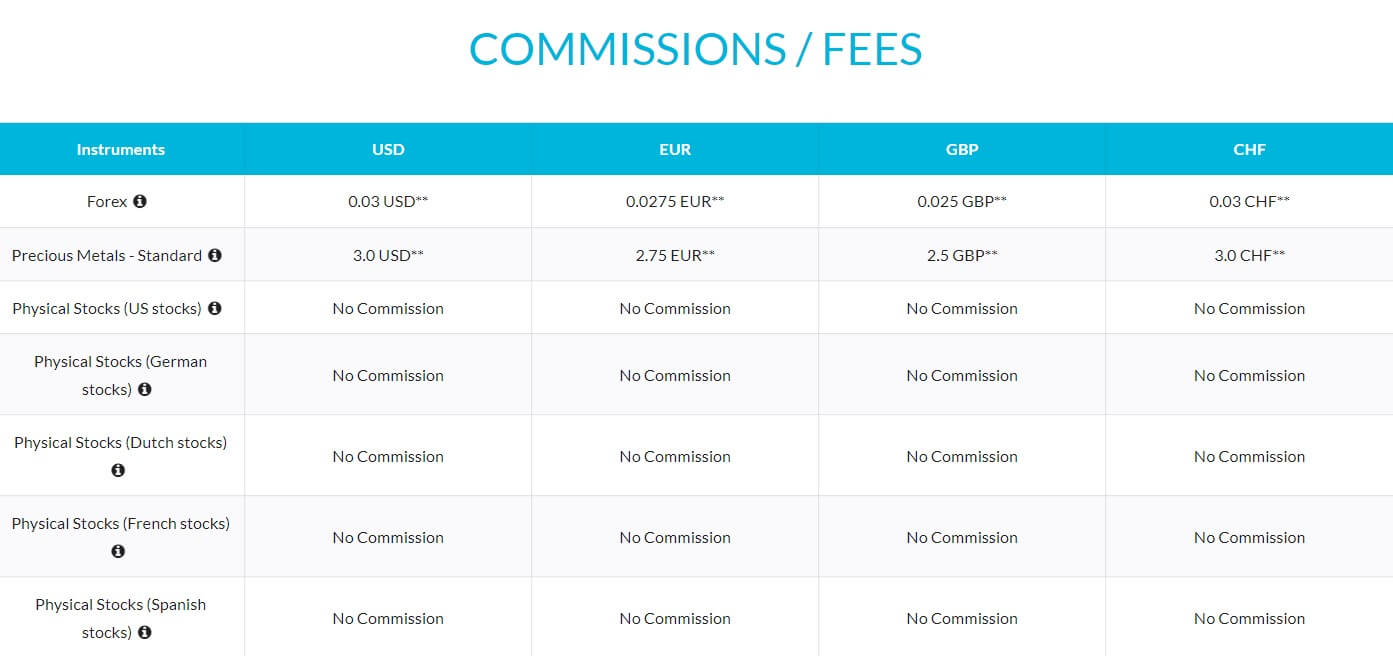The image size is (1393, 656).
Task: Click info icon beside Spanish stocks
Action: click(144, 632)
